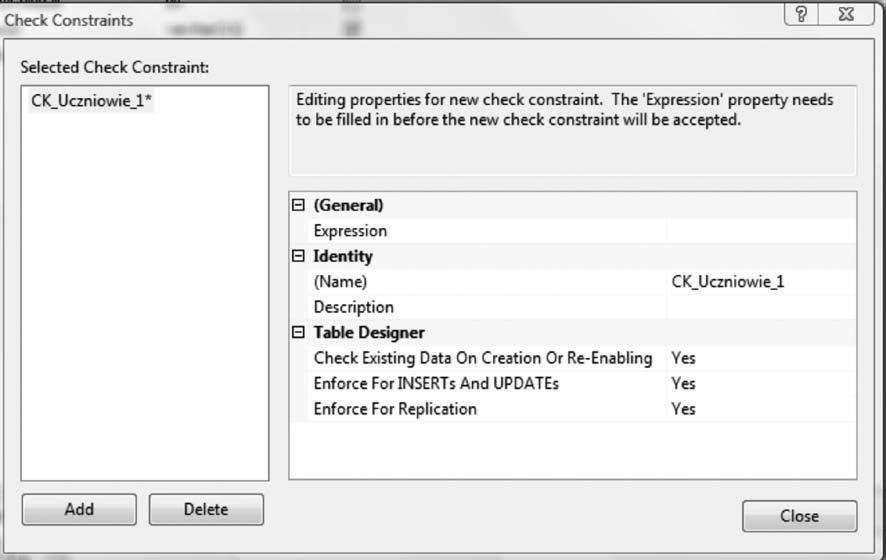Click the Delete button
886x560 pixels.
pos(206,509)
